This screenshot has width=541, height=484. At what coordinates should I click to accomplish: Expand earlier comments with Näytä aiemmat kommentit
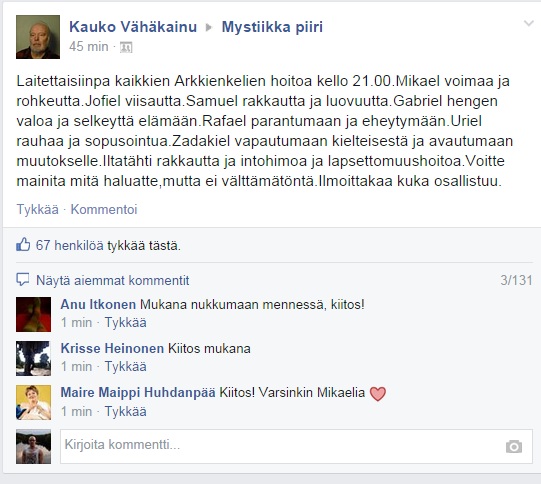[x=112, y=280]
